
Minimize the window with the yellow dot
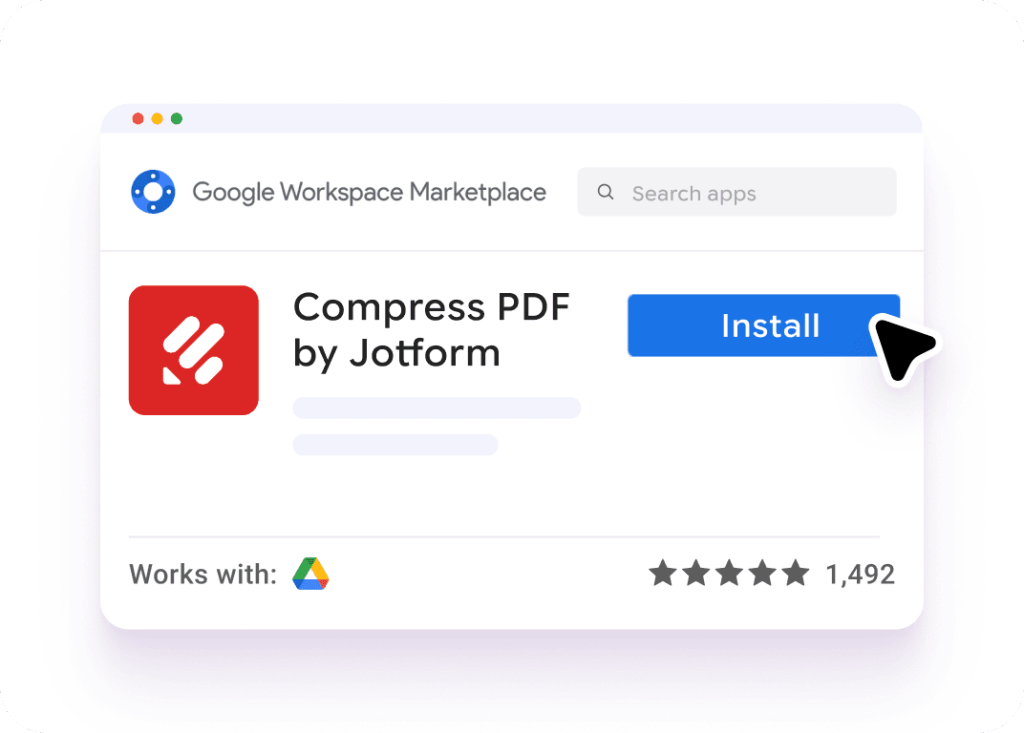coord(157,119)
